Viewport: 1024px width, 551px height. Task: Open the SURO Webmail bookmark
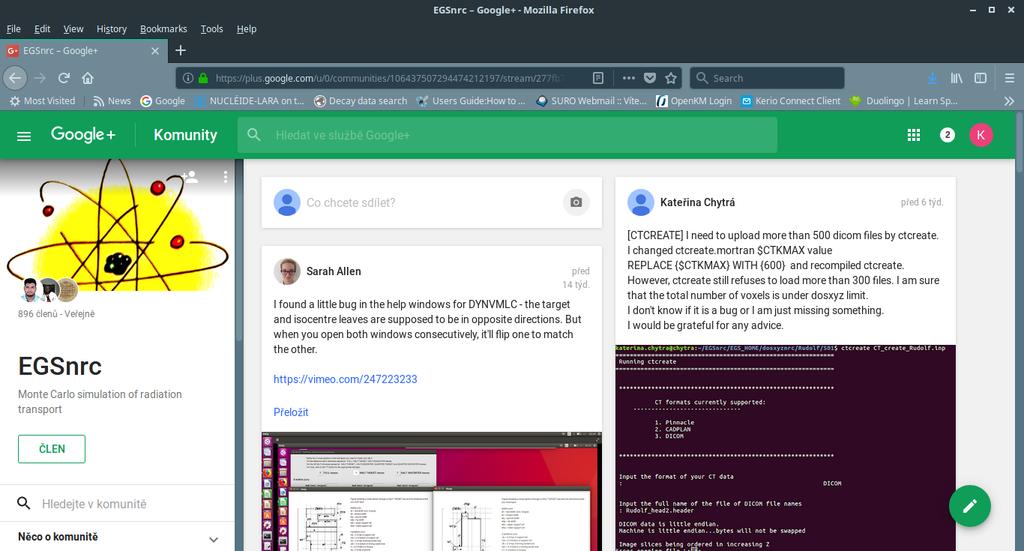pos(591,101)
